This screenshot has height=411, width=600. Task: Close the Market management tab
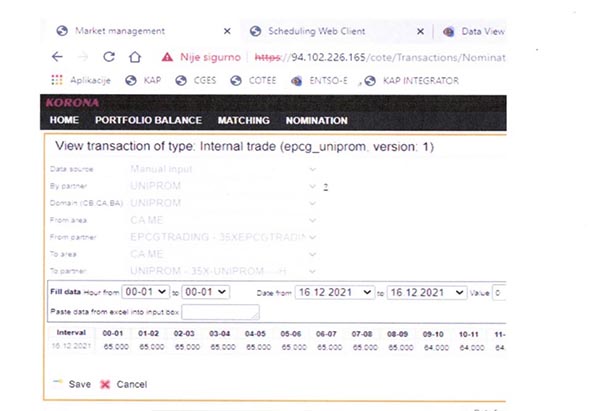click(x=227, y=32)
